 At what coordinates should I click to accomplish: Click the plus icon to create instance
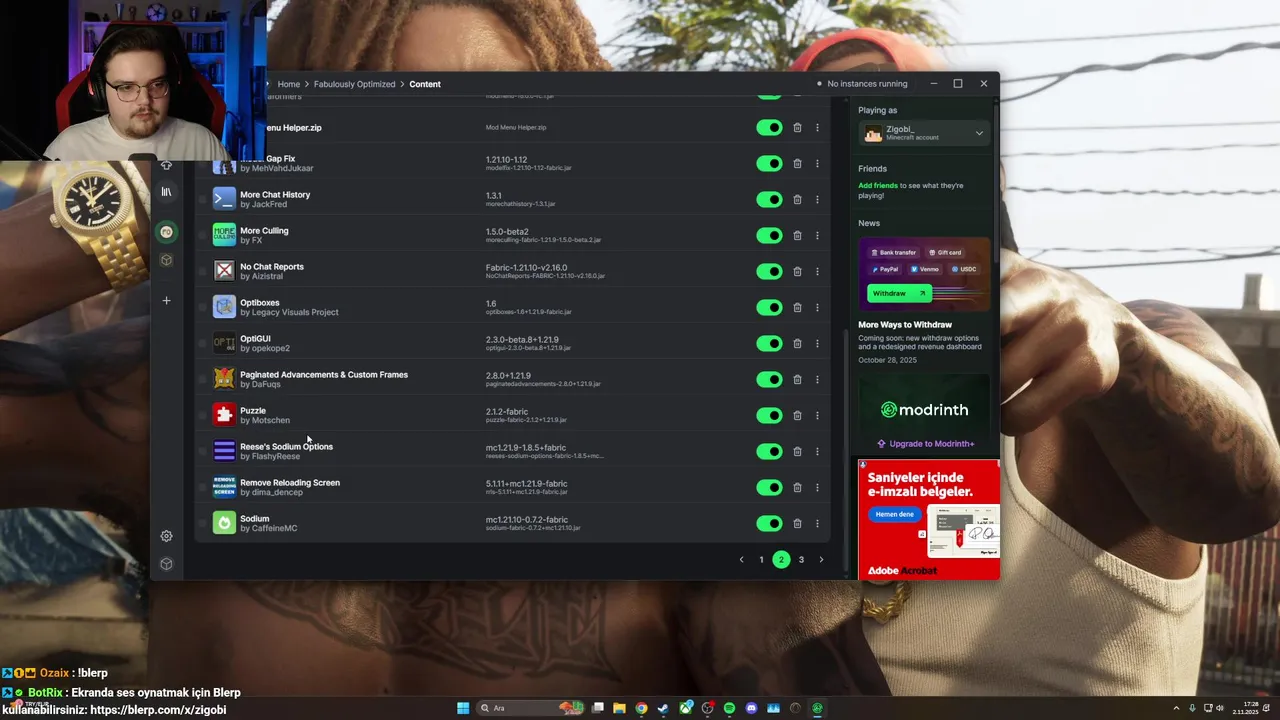coord(166,300)
